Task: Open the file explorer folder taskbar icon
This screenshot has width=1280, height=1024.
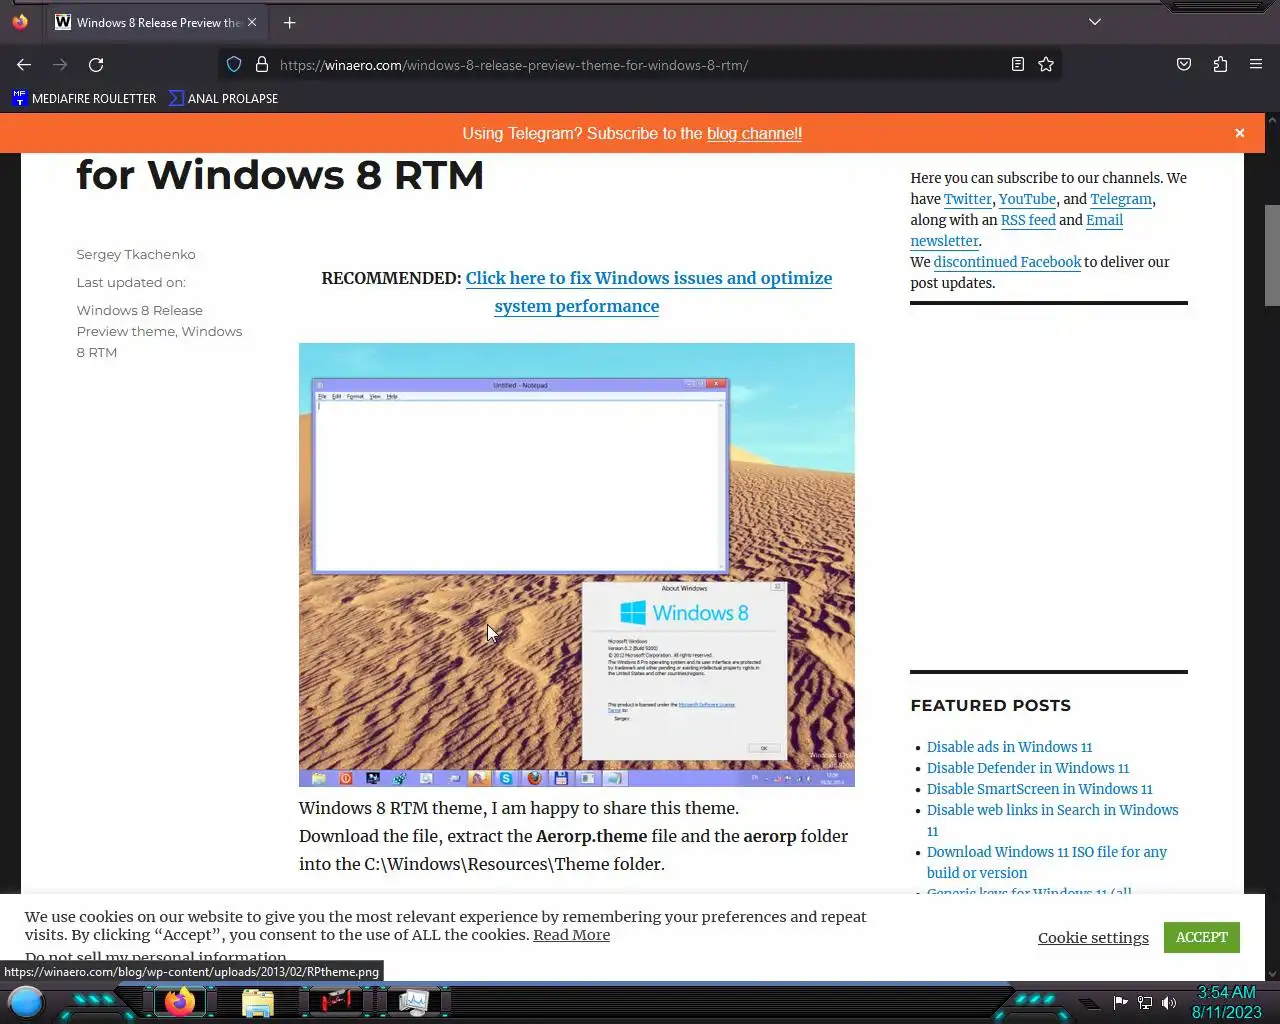Action: pos(258,1001)
